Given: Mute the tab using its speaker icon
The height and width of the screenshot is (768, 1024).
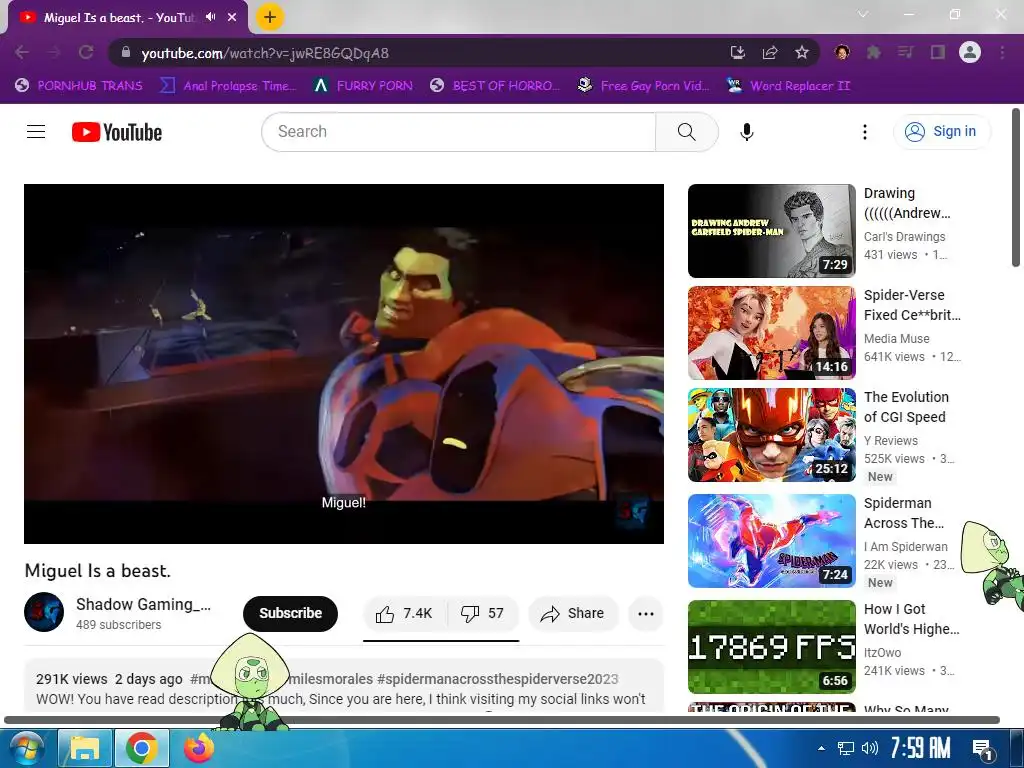Looking at the screenshot, I should coord(210,17).
